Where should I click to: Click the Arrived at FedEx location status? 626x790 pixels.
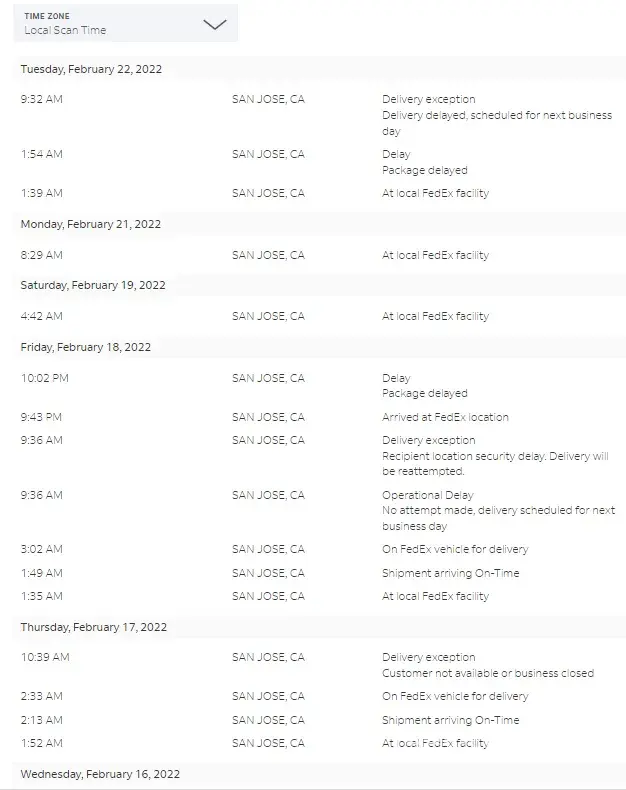coord(445,417)
